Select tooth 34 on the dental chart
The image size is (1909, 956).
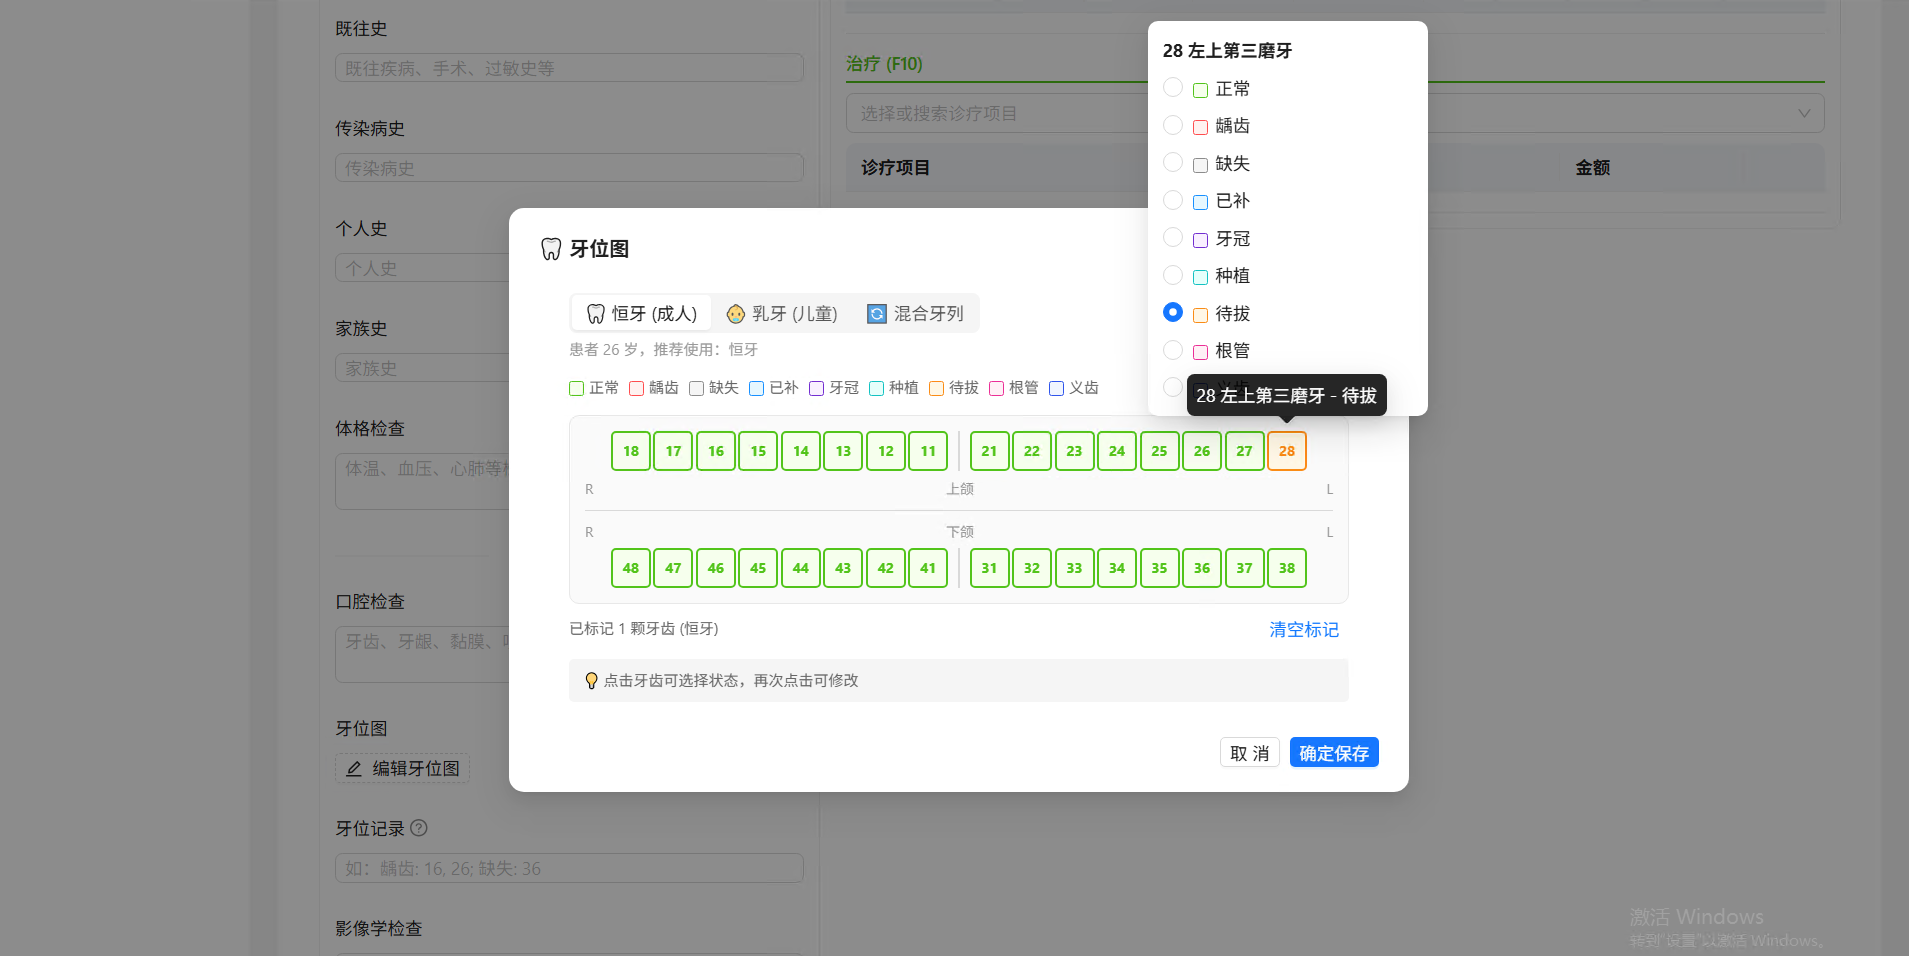tap(1116, 568)
